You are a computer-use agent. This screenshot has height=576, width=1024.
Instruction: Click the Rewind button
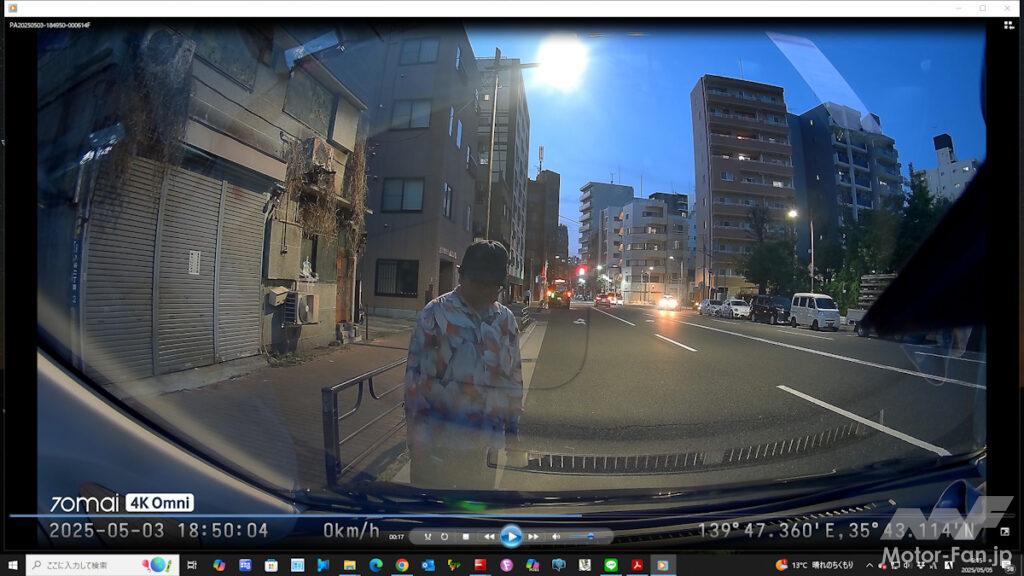click(x=489, y=537)
